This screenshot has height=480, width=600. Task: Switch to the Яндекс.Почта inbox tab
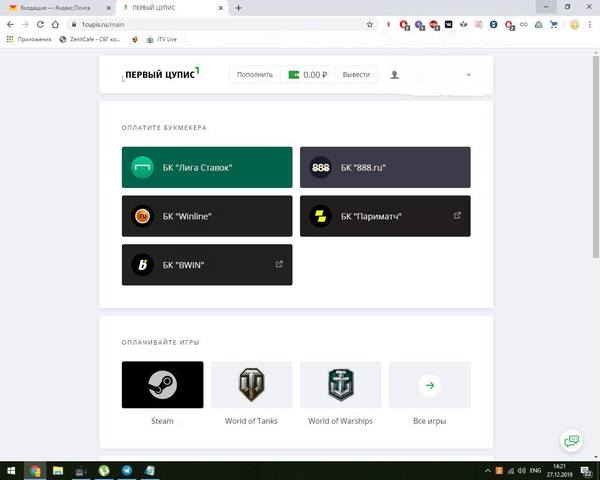coord(57,8)
